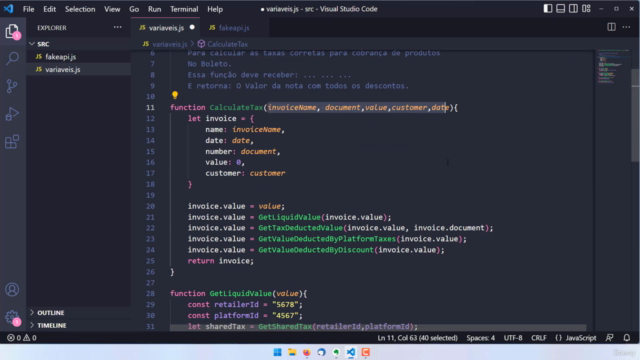Open the Accounts menu icon

coord(12,290)
